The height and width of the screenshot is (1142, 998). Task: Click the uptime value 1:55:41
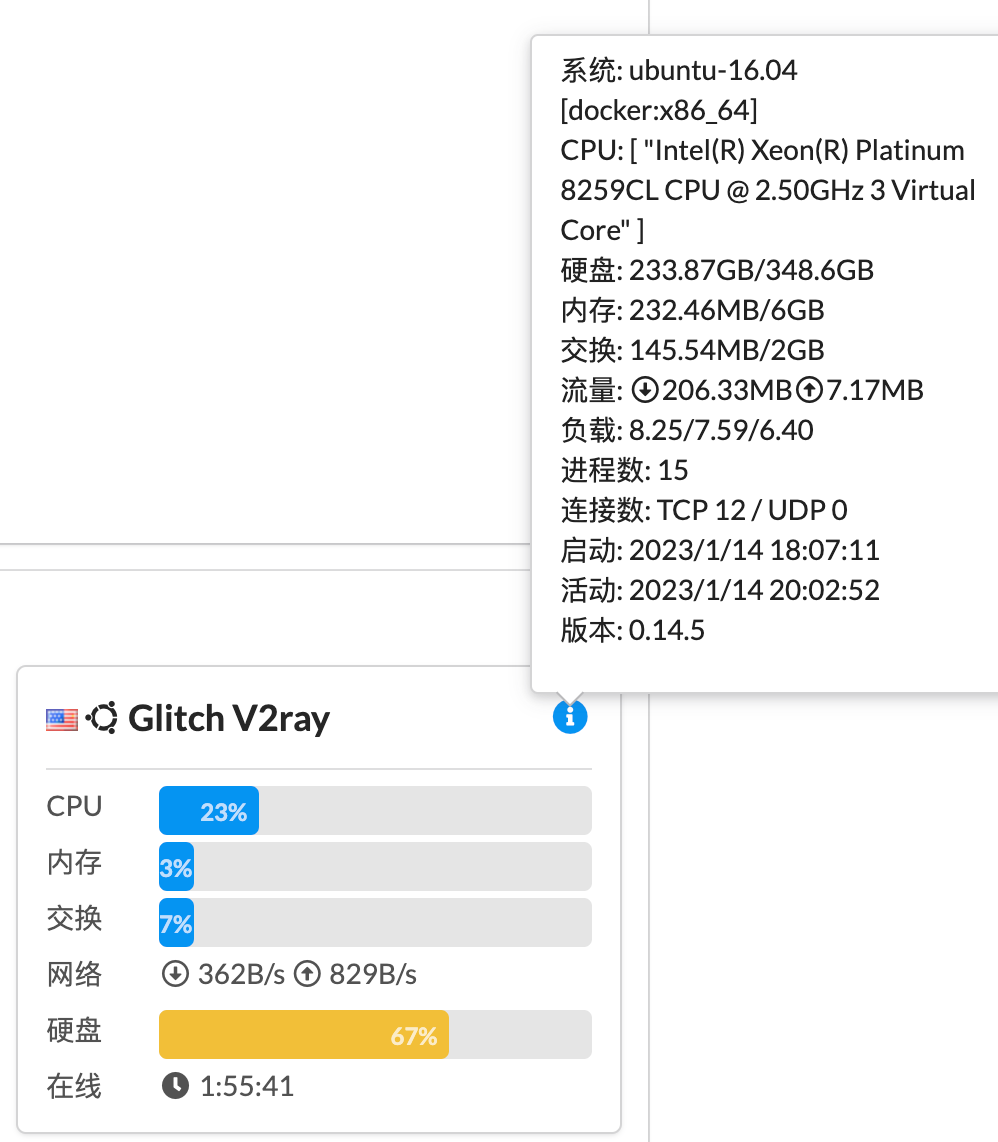(246, 1087)
